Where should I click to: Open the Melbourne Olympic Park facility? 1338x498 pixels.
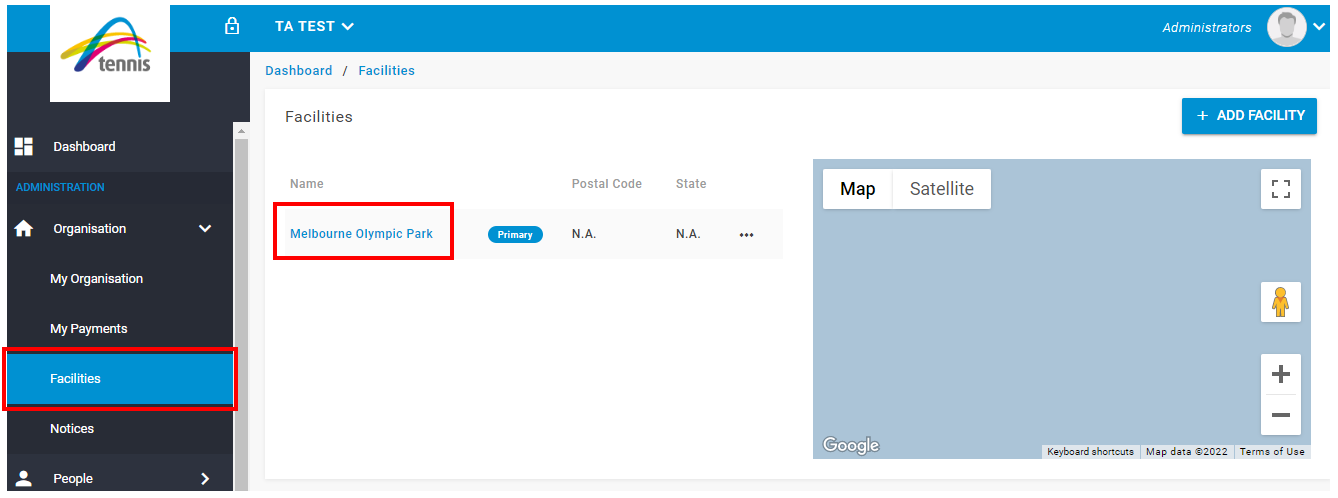(x=361, y=234)
